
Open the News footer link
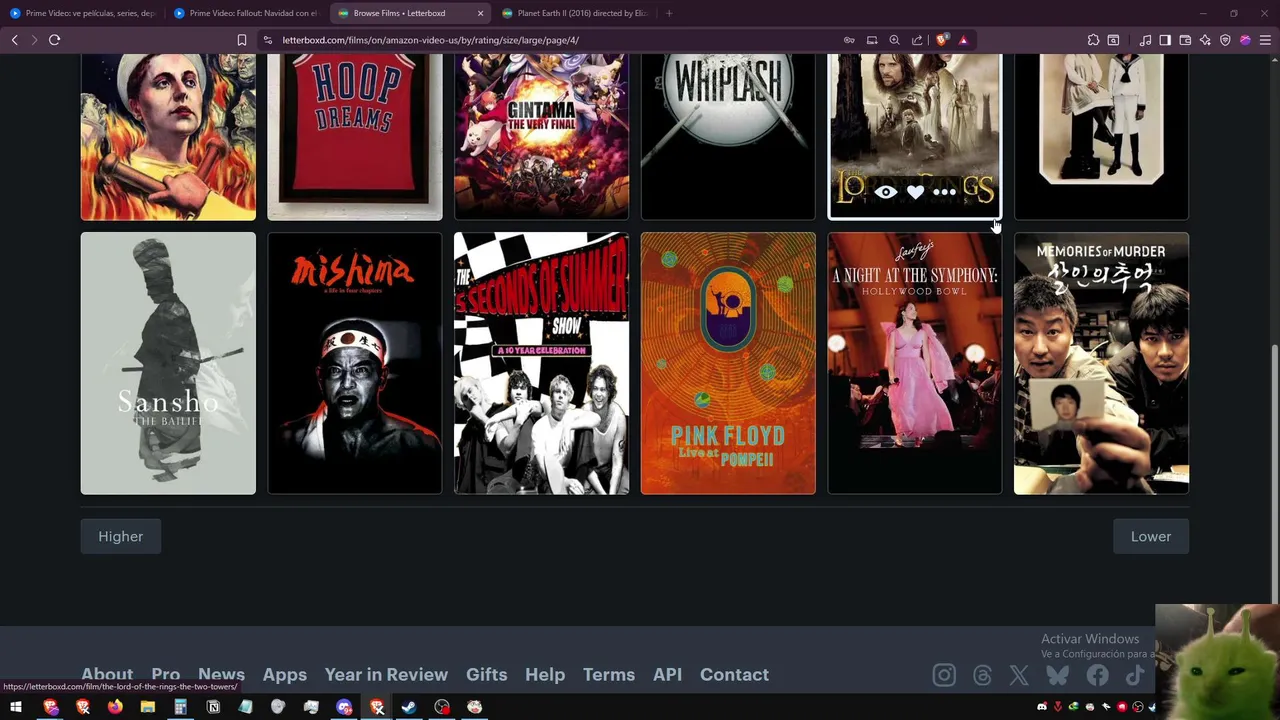tap(221, 675)
